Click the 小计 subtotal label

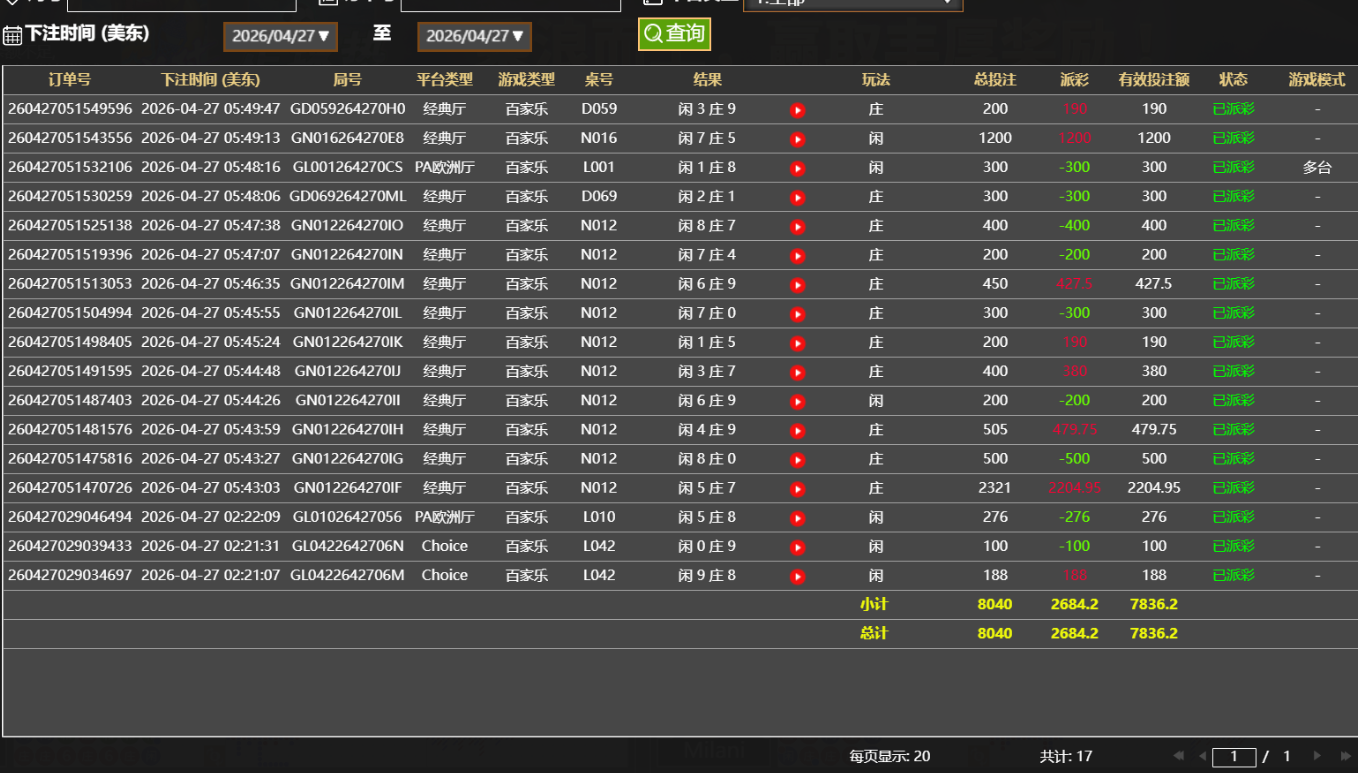coord(874,604)
